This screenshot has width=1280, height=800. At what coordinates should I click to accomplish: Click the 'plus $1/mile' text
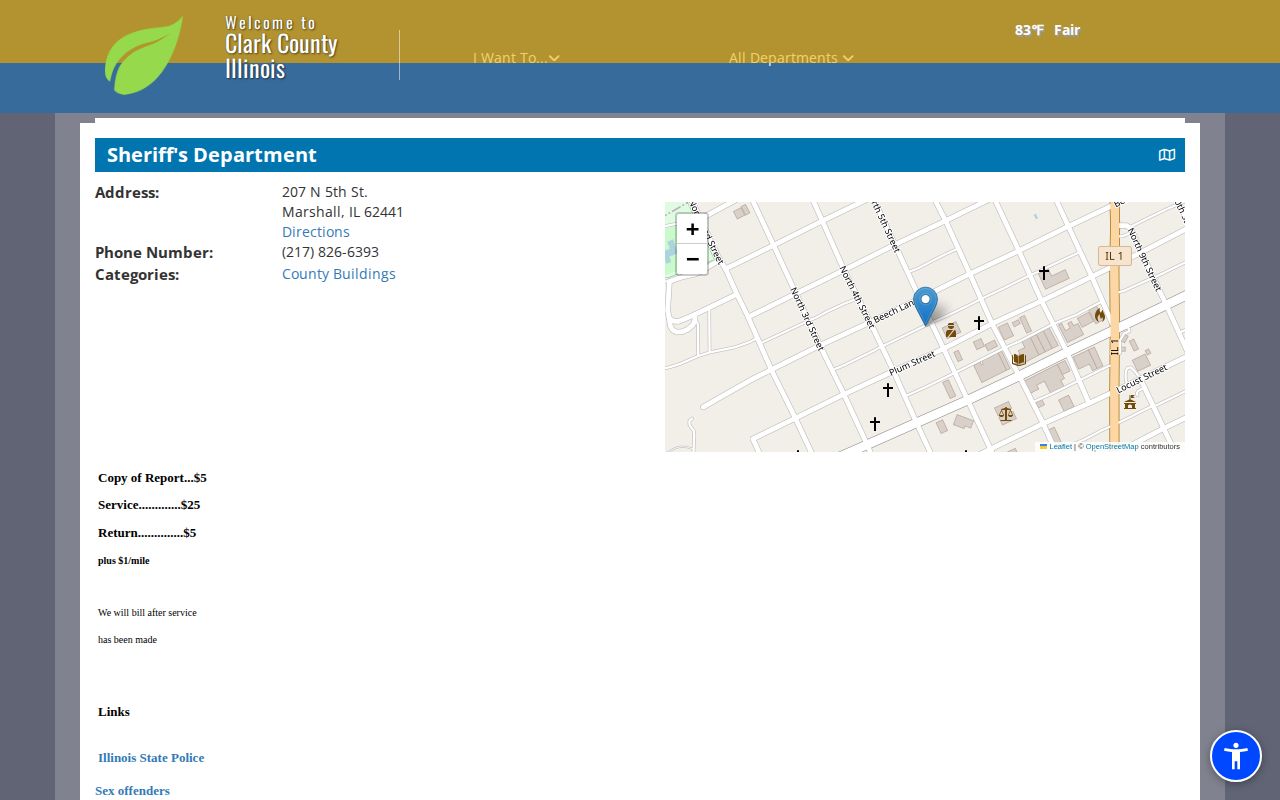124,561
